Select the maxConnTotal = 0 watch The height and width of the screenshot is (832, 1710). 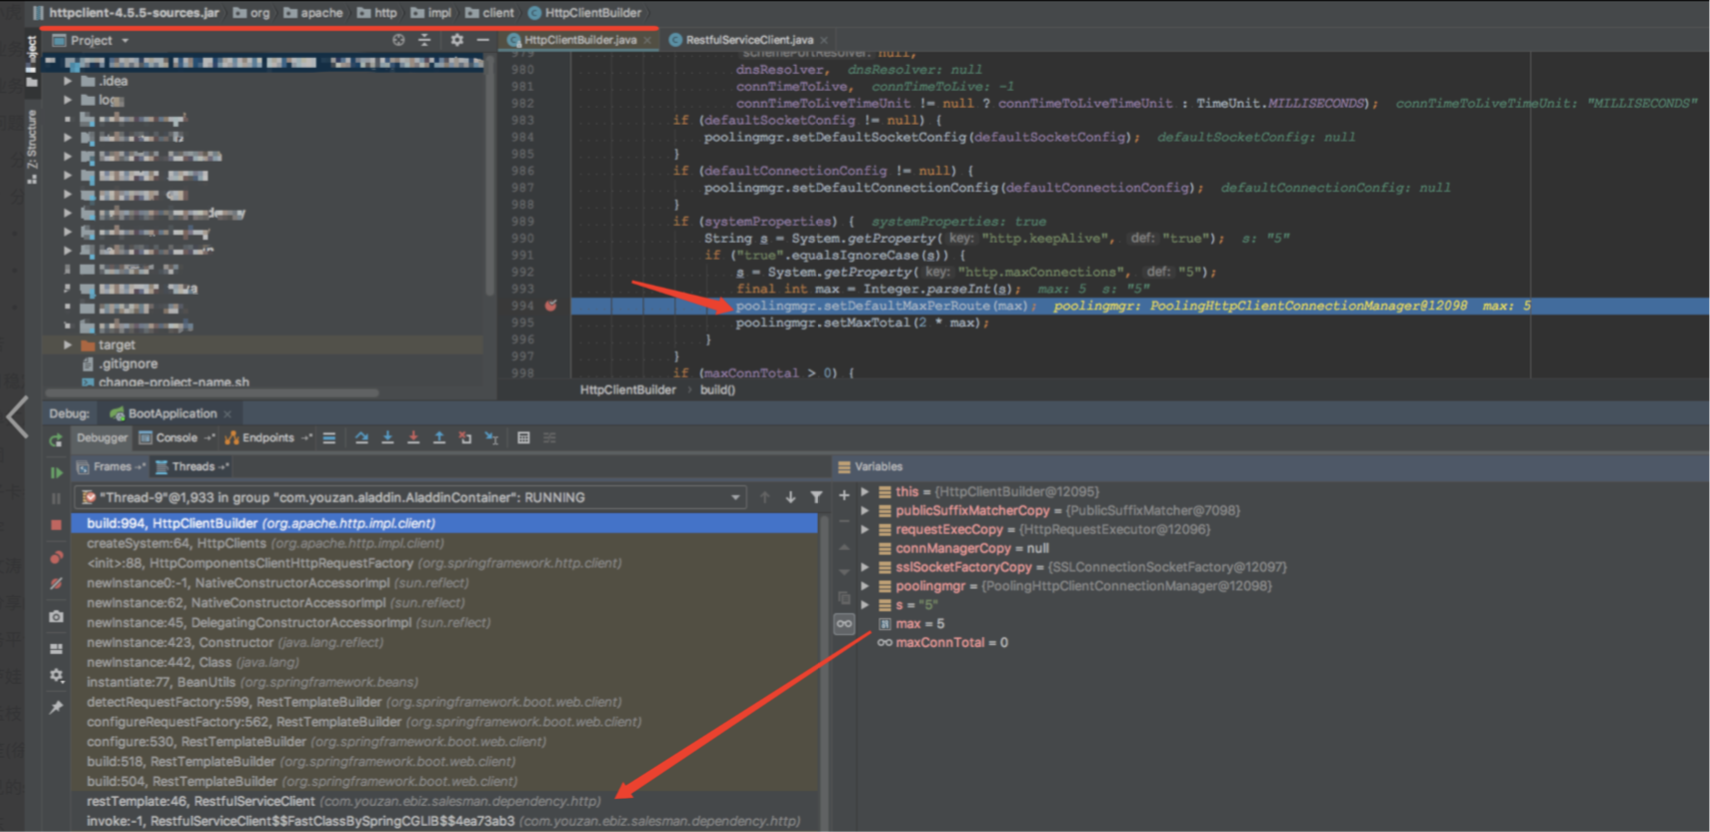point(943,643)
